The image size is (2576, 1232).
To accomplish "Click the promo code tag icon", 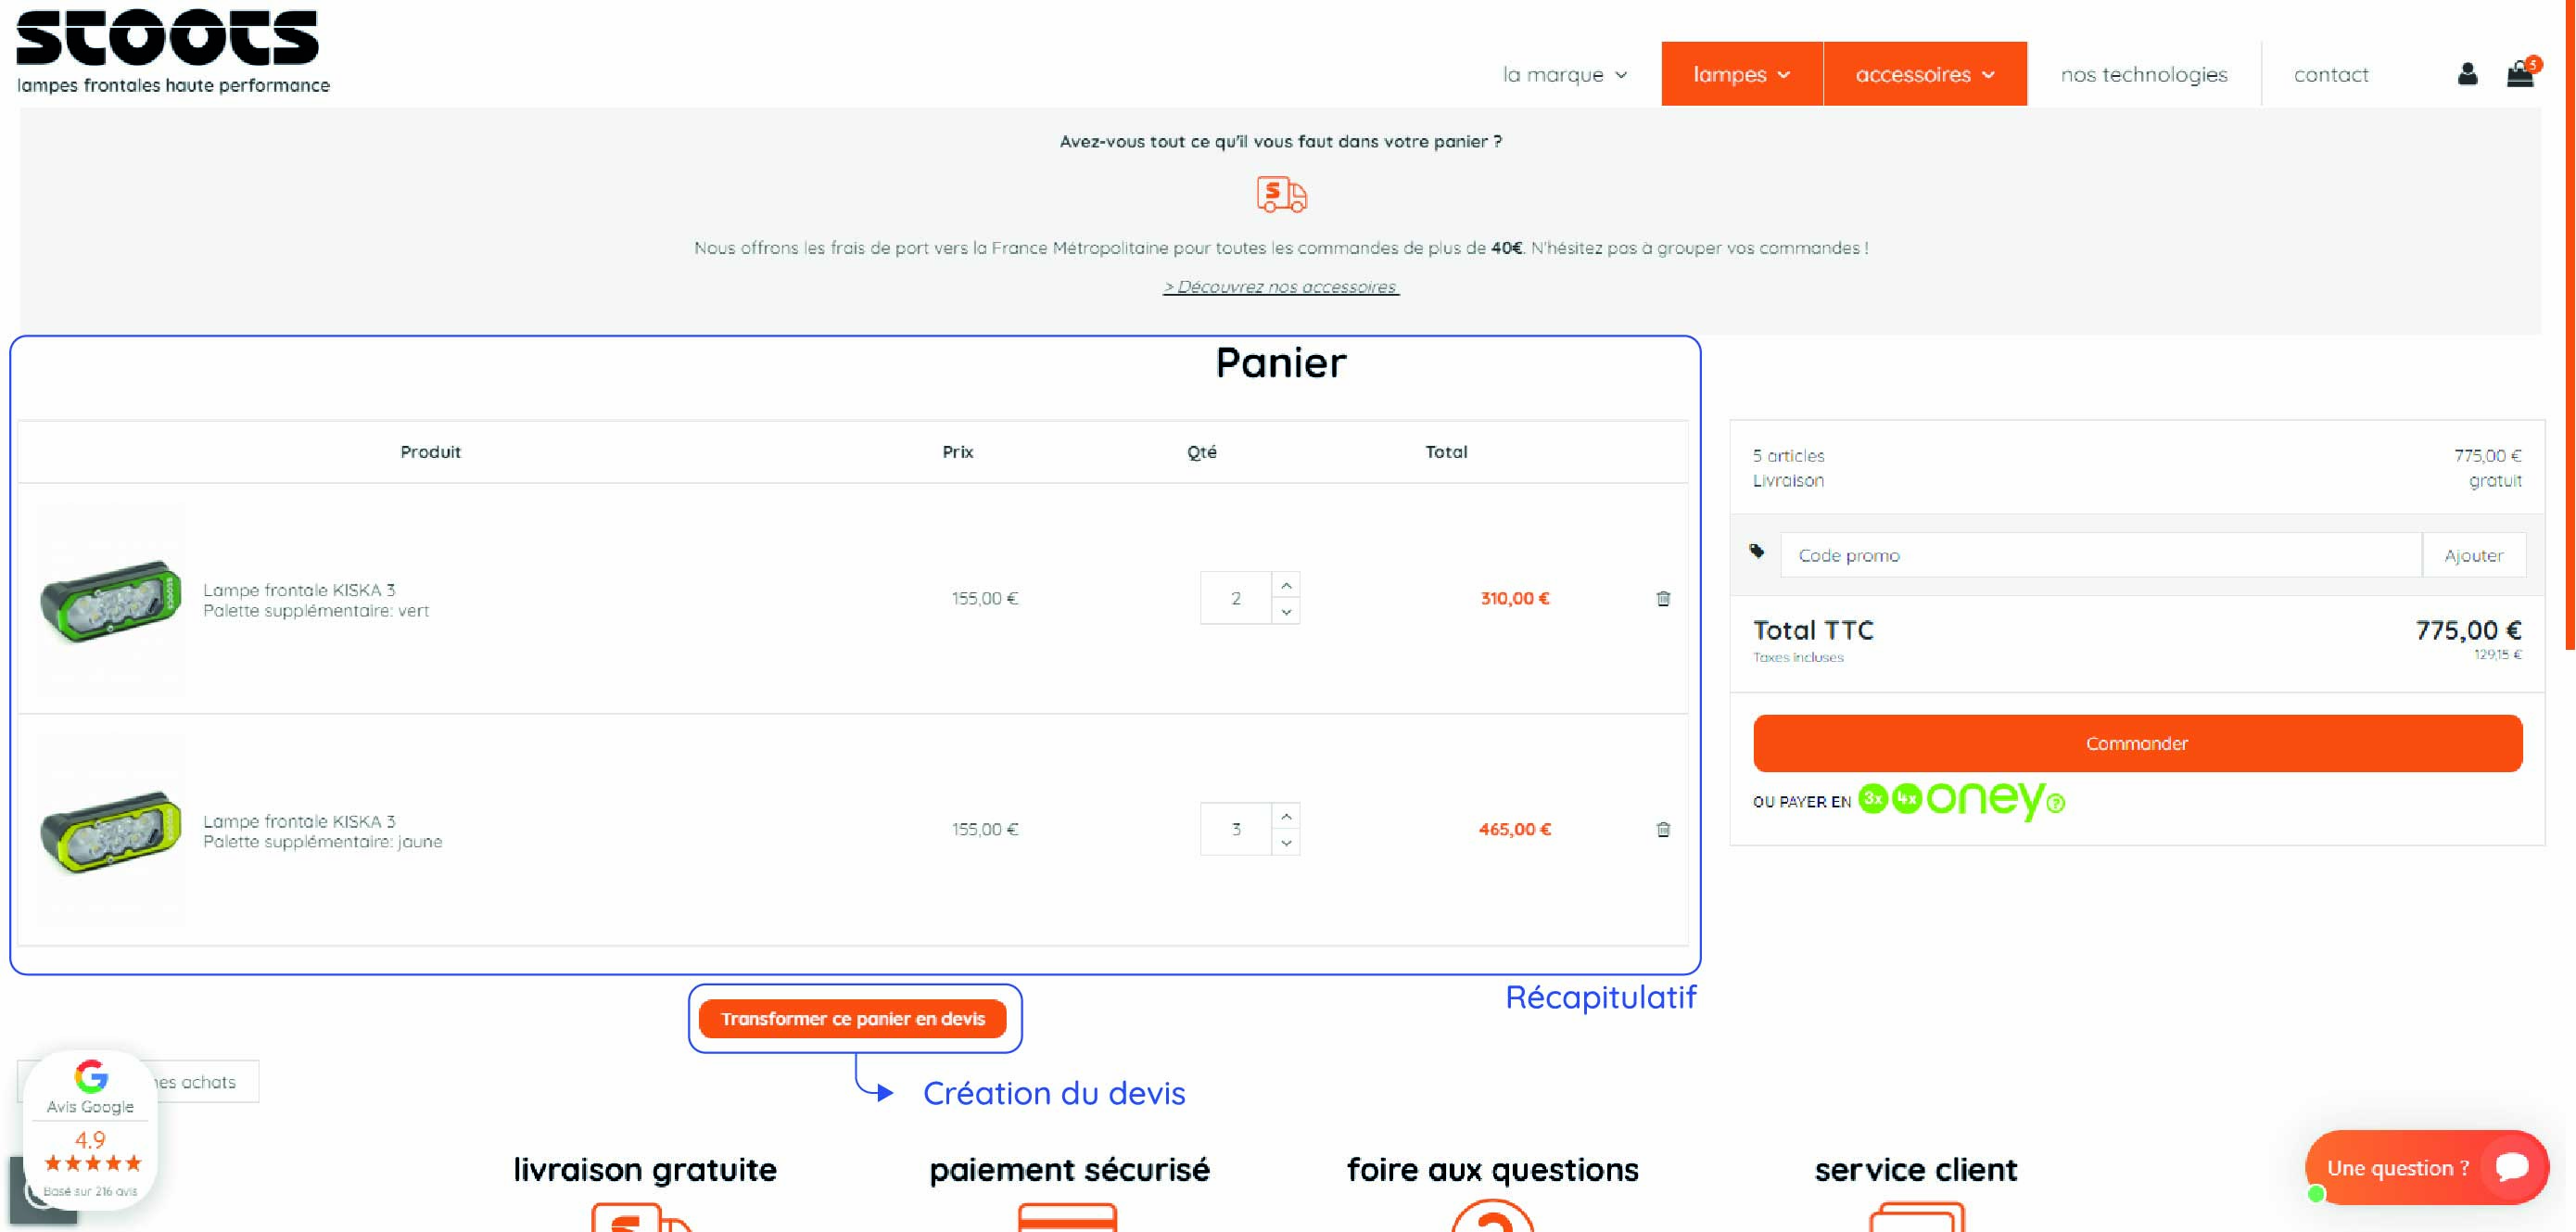I will click(1757, 551).
